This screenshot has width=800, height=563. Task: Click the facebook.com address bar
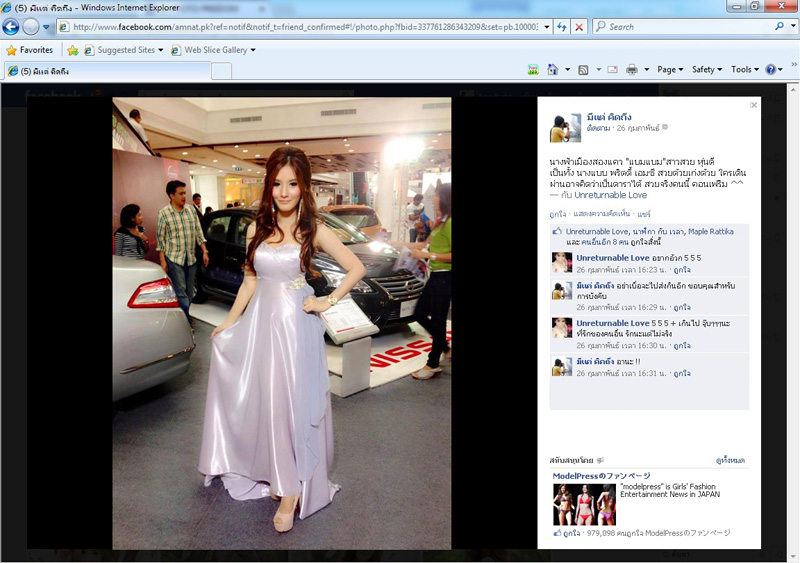(299, 27)
